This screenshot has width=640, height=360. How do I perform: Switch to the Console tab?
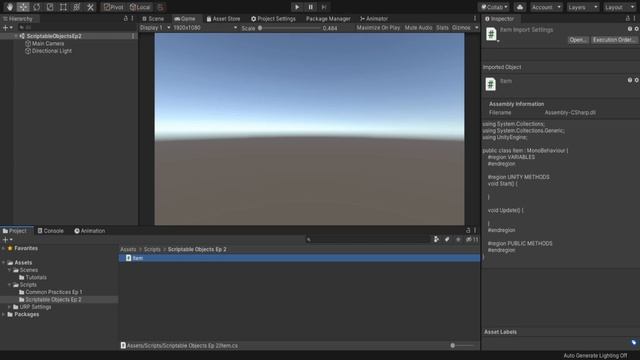click(x=51, y=231)
